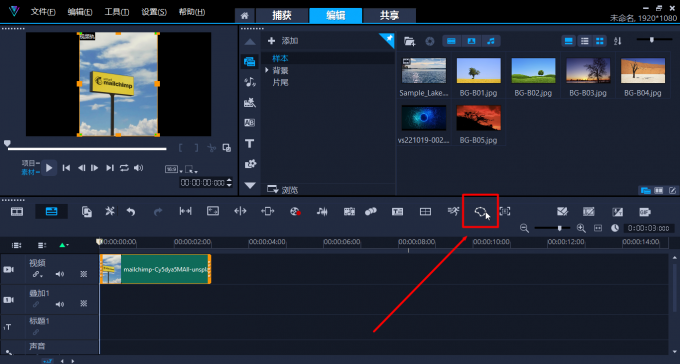Open the green add-marker chapter dropdown
The image size is (680, 364).
pyautogui.click(x=63, y=245)
